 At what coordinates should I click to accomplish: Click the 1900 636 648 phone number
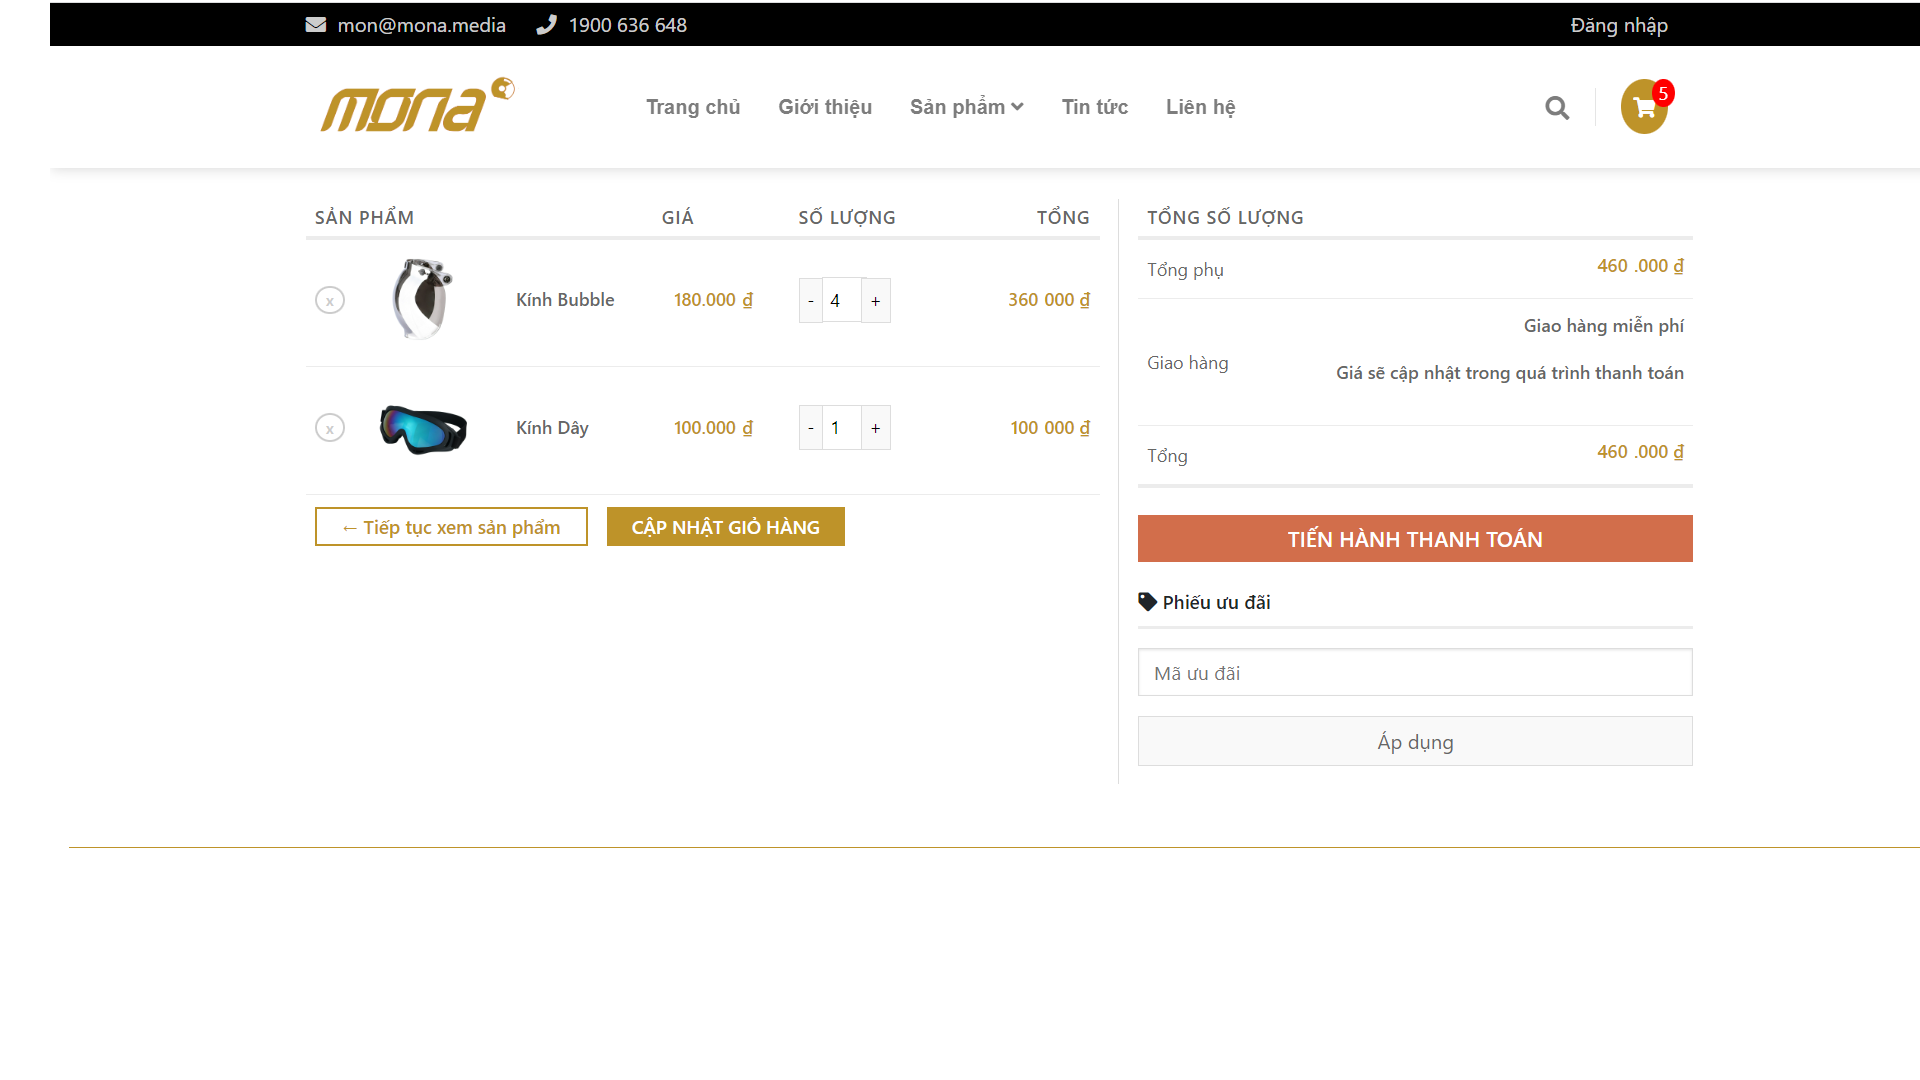coord(628,25)
